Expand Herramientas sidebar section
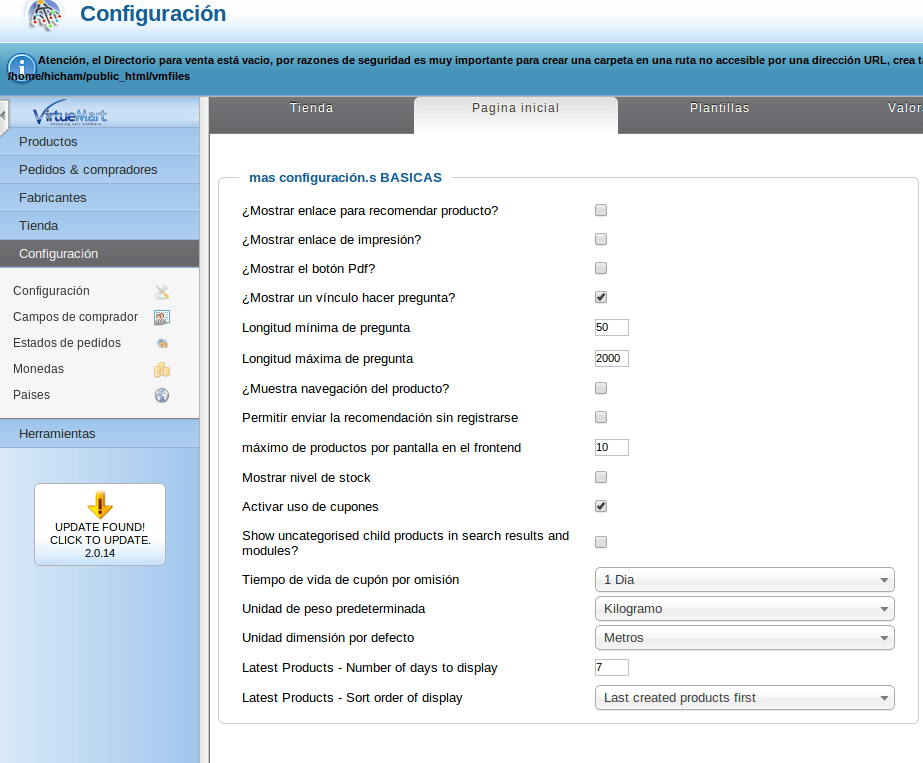The width and height of the screenshot is (923, 763). pos(99,434)
